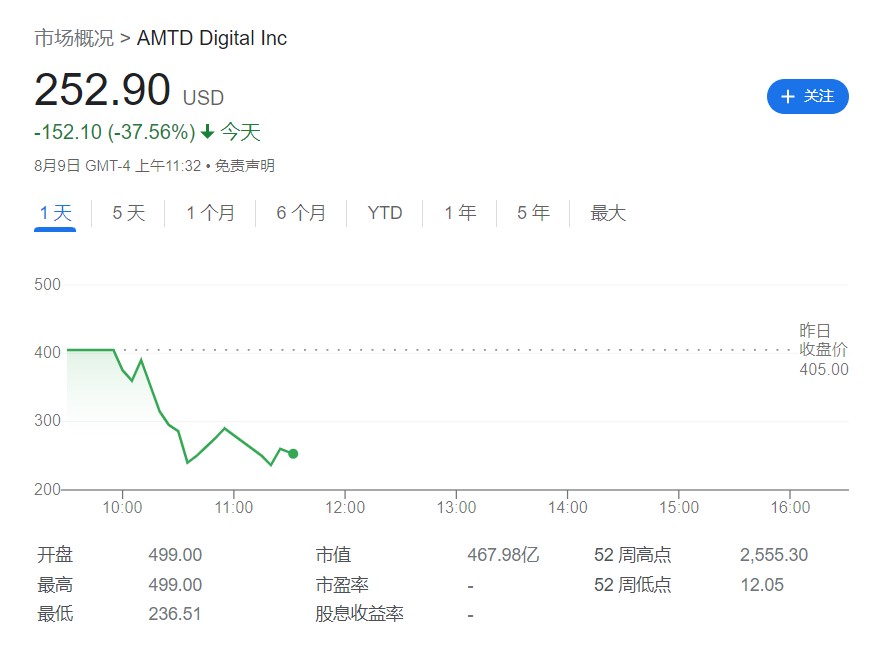Click the 52 周高点 value 2,555.30
876x645 pixels.
pyautogui.click(x=773, y=555)
